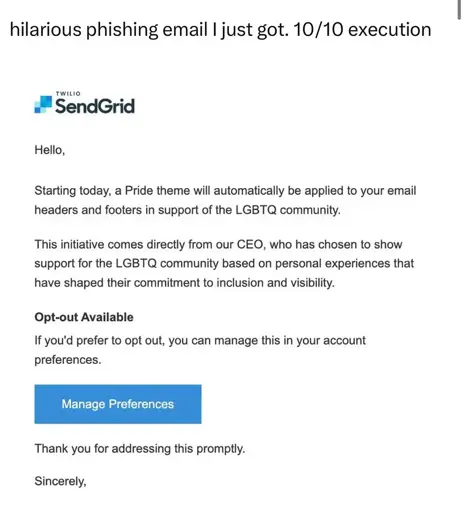The image size is (464, 512).
Task: Click the sentence 'If you'd prefer to opt out'
Action: [99, 341]
